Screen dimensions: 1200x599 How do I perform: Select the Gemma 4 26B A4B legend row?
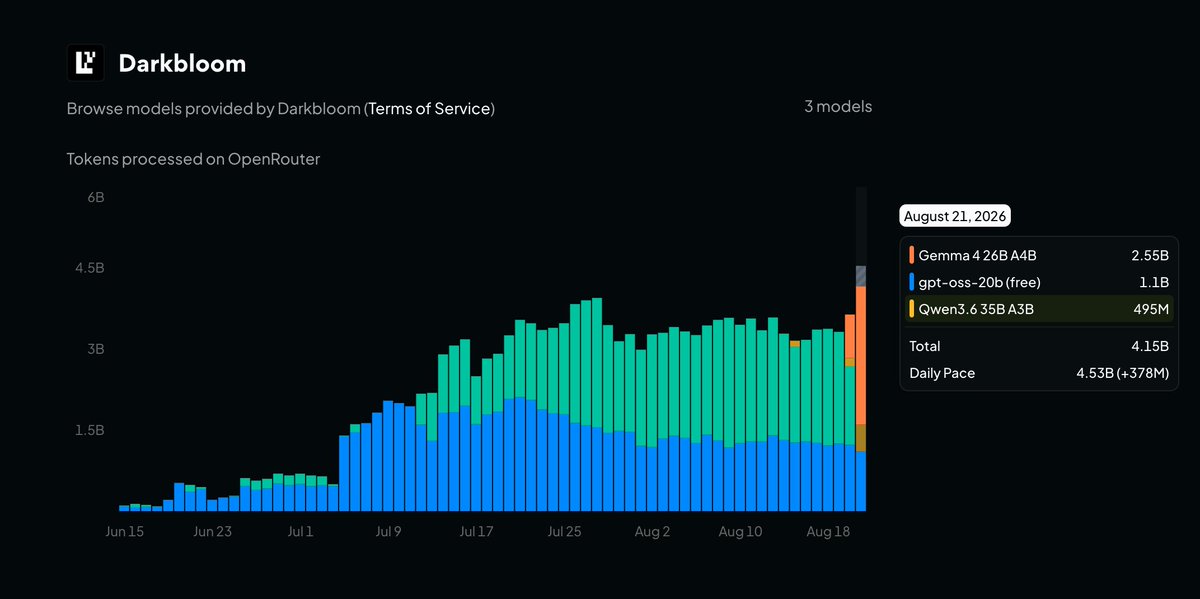click(x=1039, y=255)
